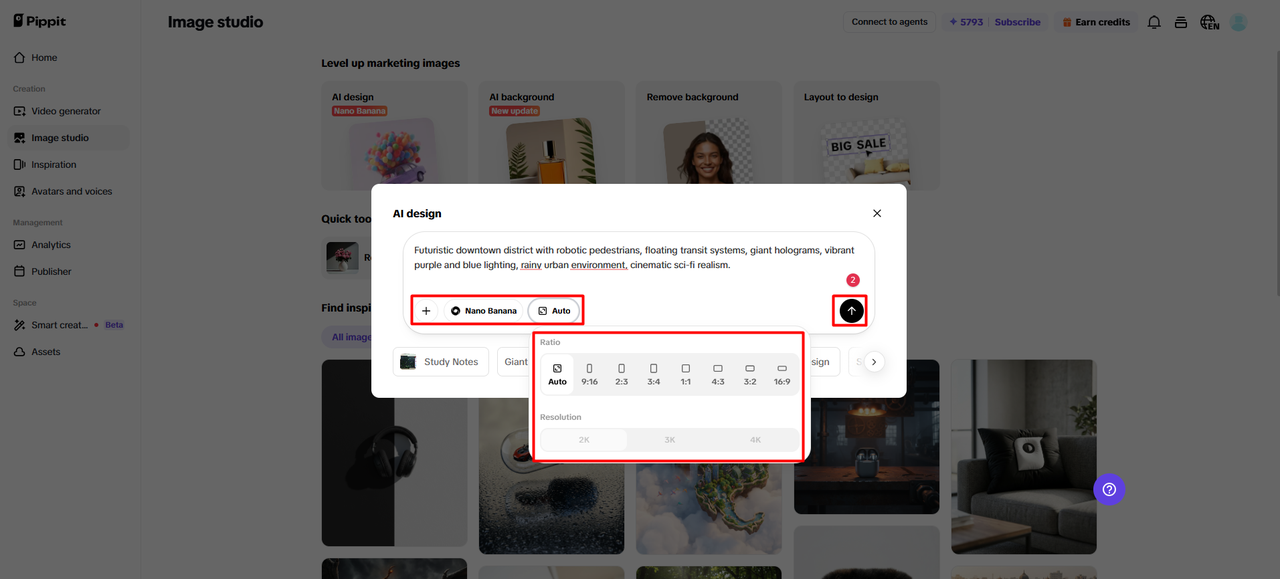Viewport: 1280px width, 579px height.
Task: Click the Resolution label in dropdown
Action: point(560,417)
